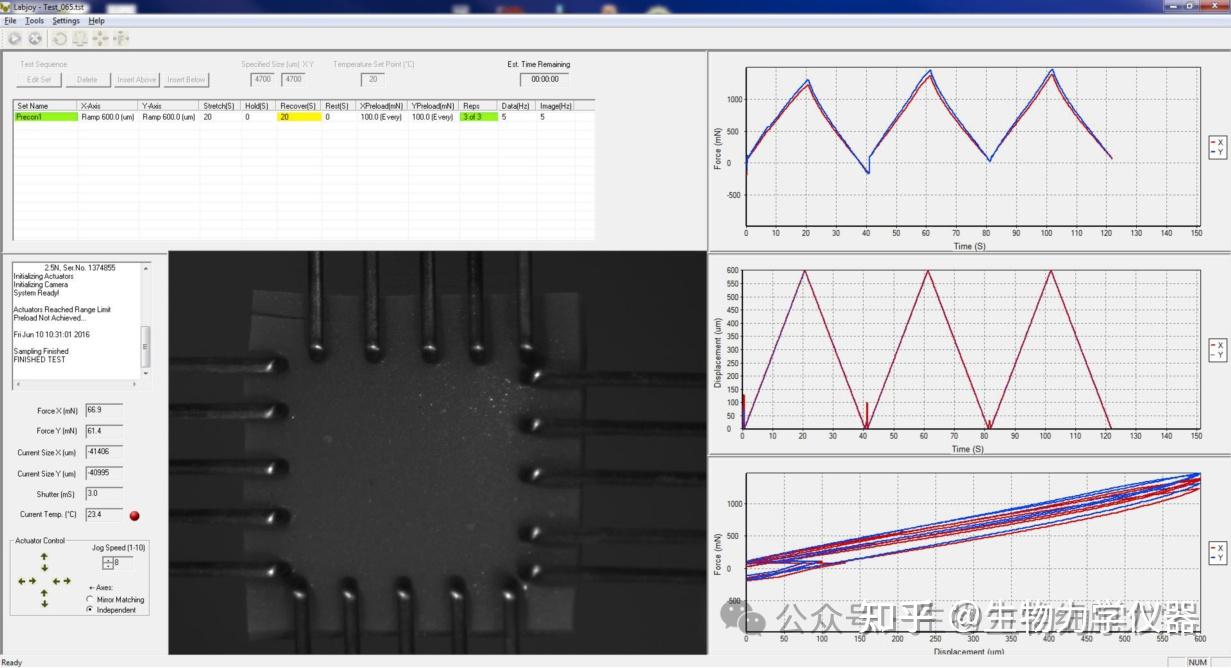Click the bottommost down arrow in Actuator Control
Viewport: 1231px width, 668px height.
44,604
